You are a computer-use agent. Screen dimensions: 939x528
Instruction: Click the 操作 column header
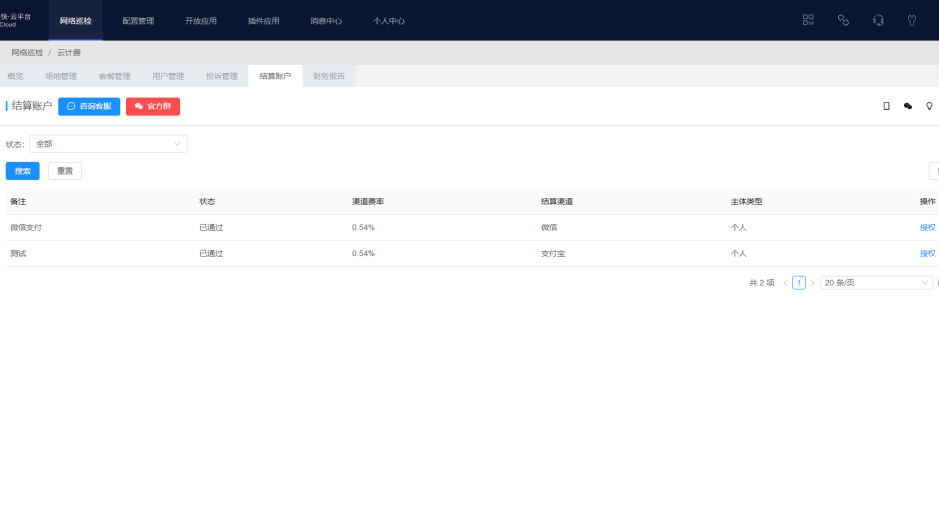[928, 202]
